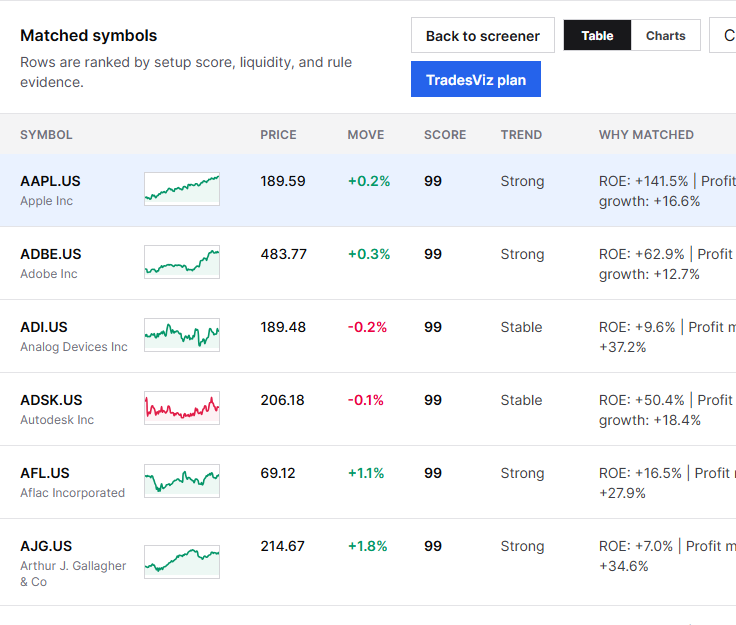The image size is (736, 625).
Task: Open the AAPL.US sparkline chart
Action: 182,189
